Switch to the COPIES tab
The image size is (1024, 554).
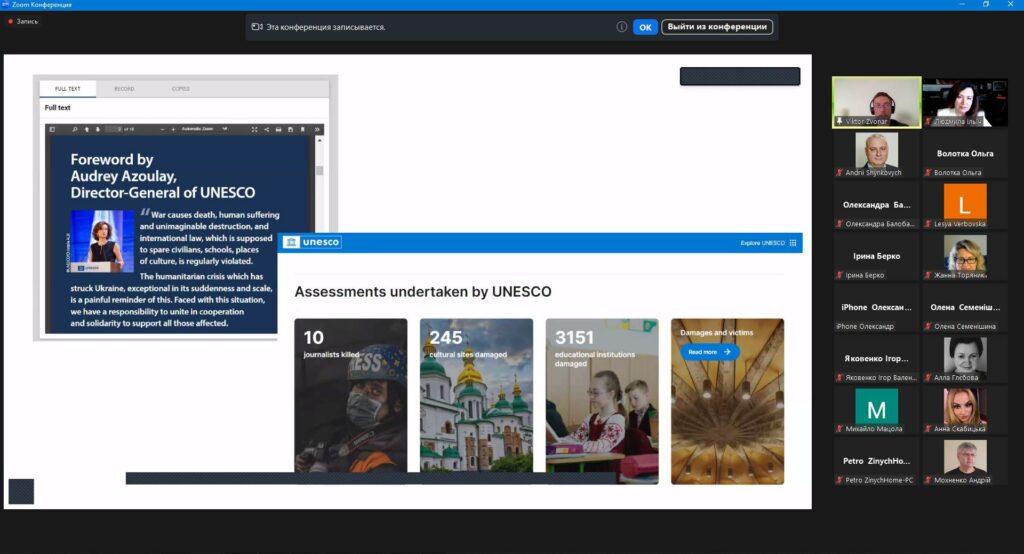pyautogui.click(x=181, y=89)
